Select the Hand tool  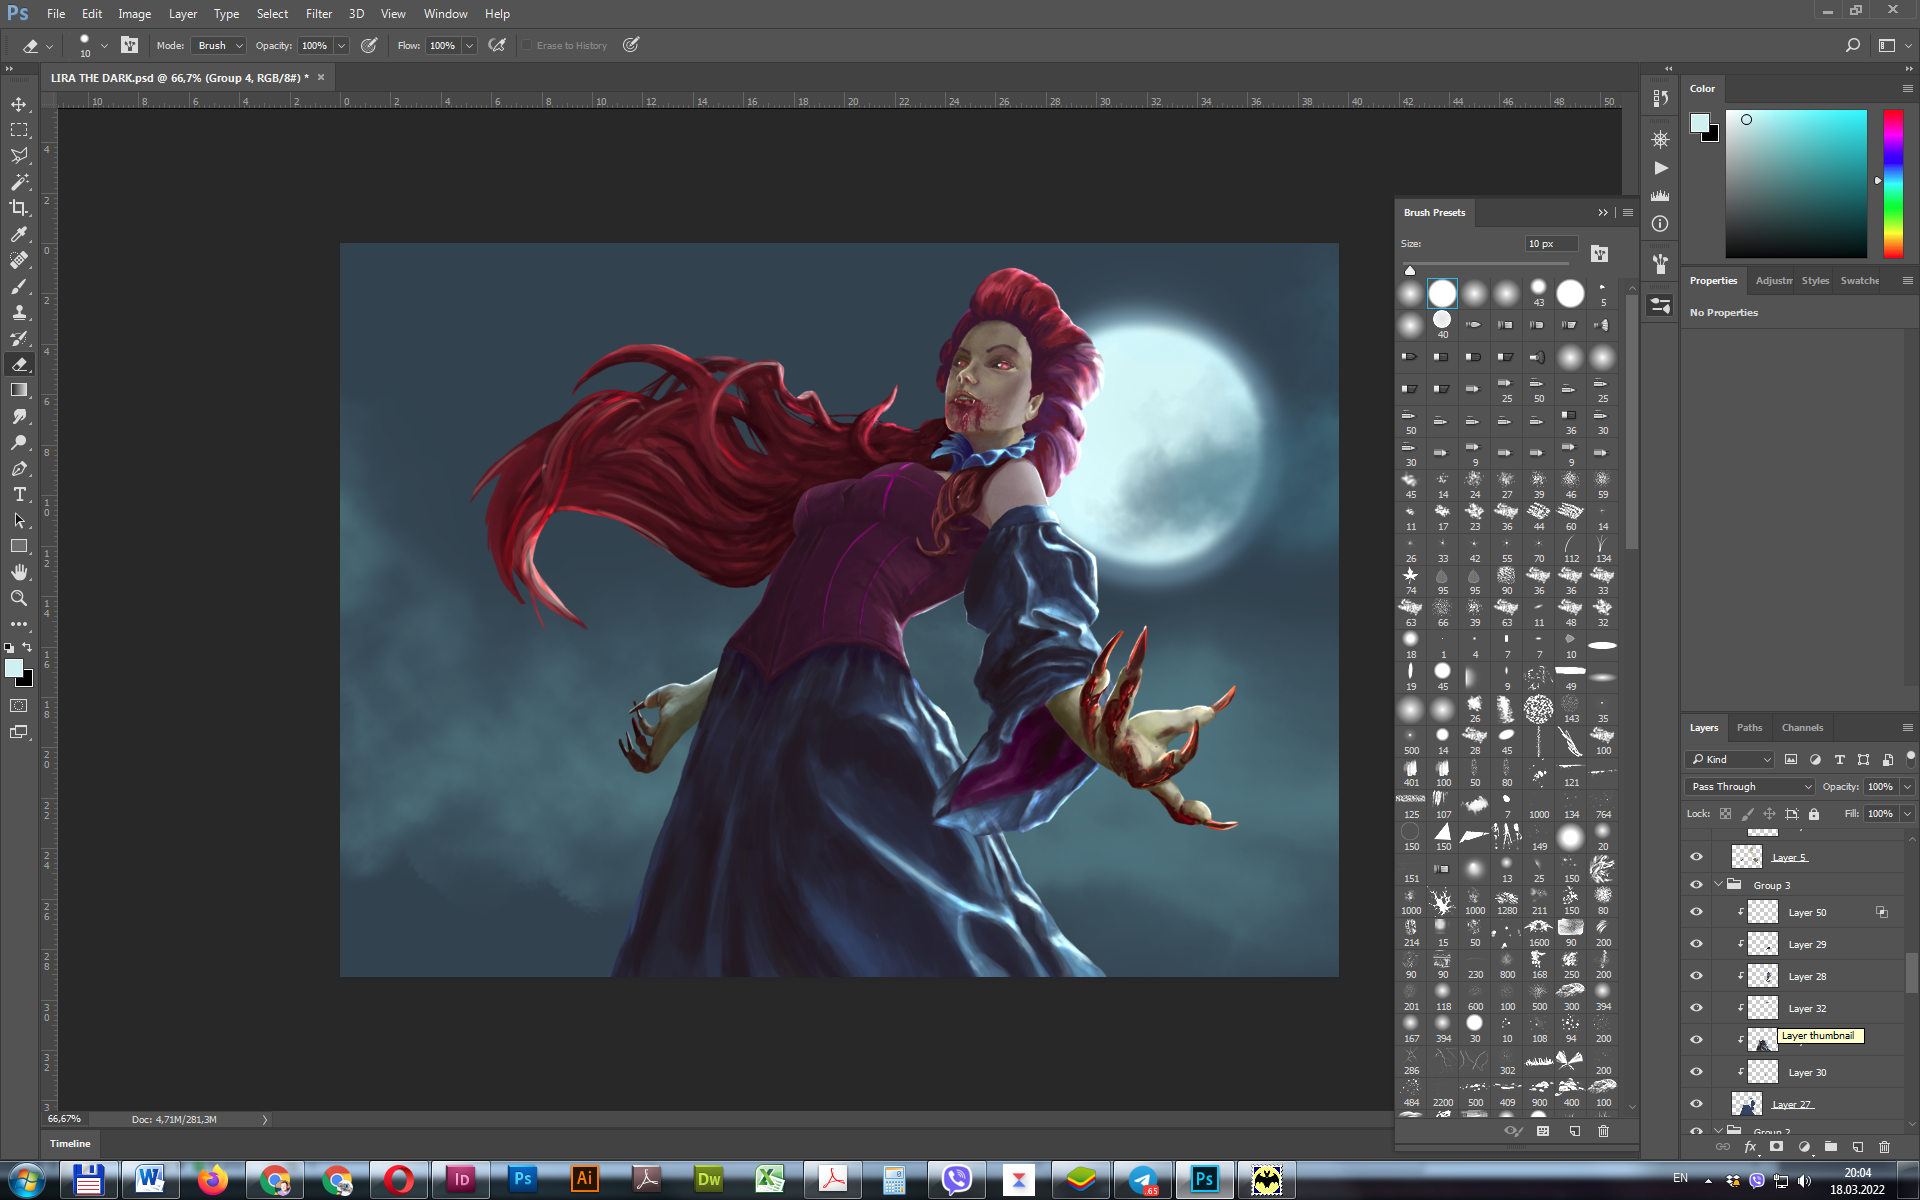pos(19,572)
